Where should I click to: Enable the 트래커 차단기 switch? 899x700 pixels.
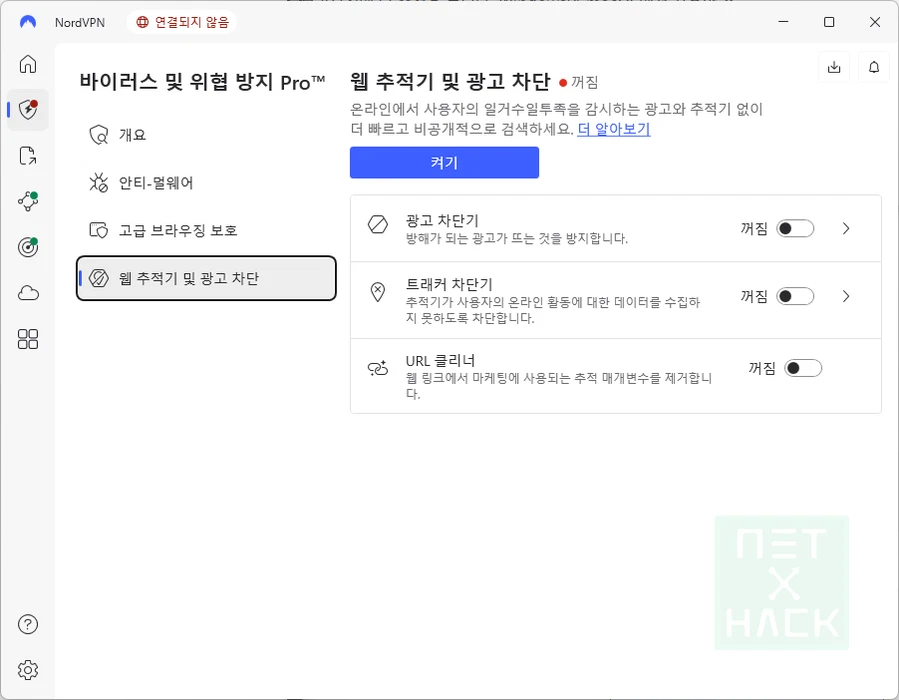(x=796, y=296)
